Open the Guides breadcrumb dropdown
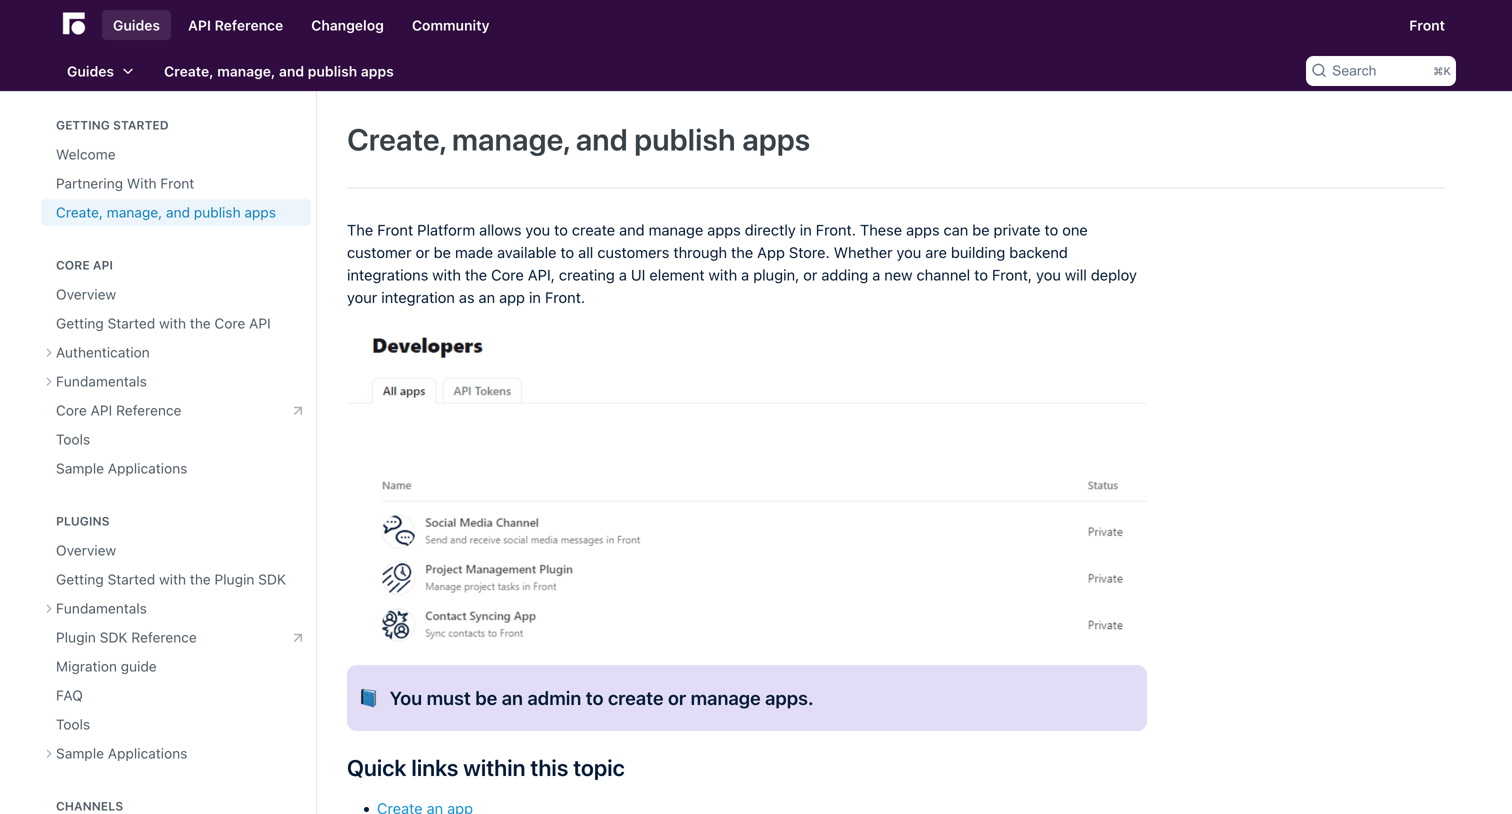 coord(100,72)
